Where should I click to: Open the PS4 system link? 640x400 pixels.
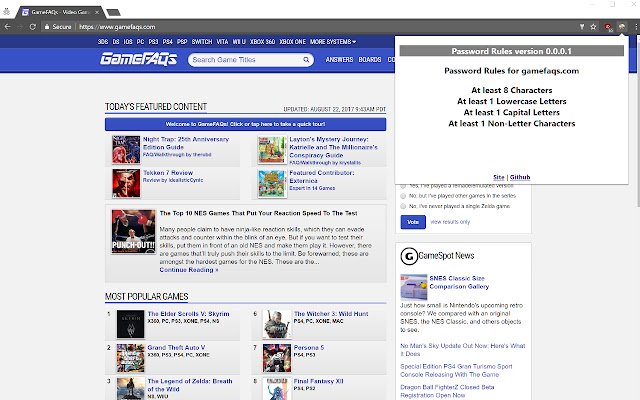[x=167, y=42]
